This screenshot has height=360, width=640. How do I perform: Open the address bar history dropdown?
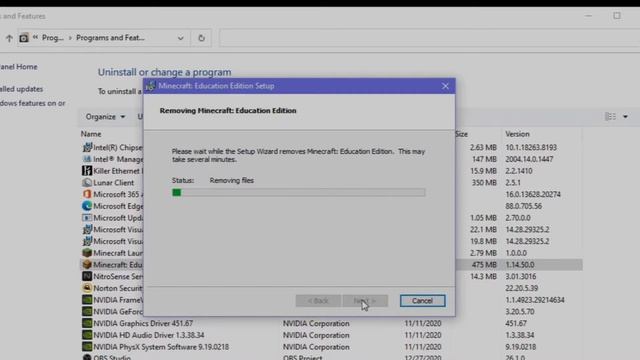180,38
